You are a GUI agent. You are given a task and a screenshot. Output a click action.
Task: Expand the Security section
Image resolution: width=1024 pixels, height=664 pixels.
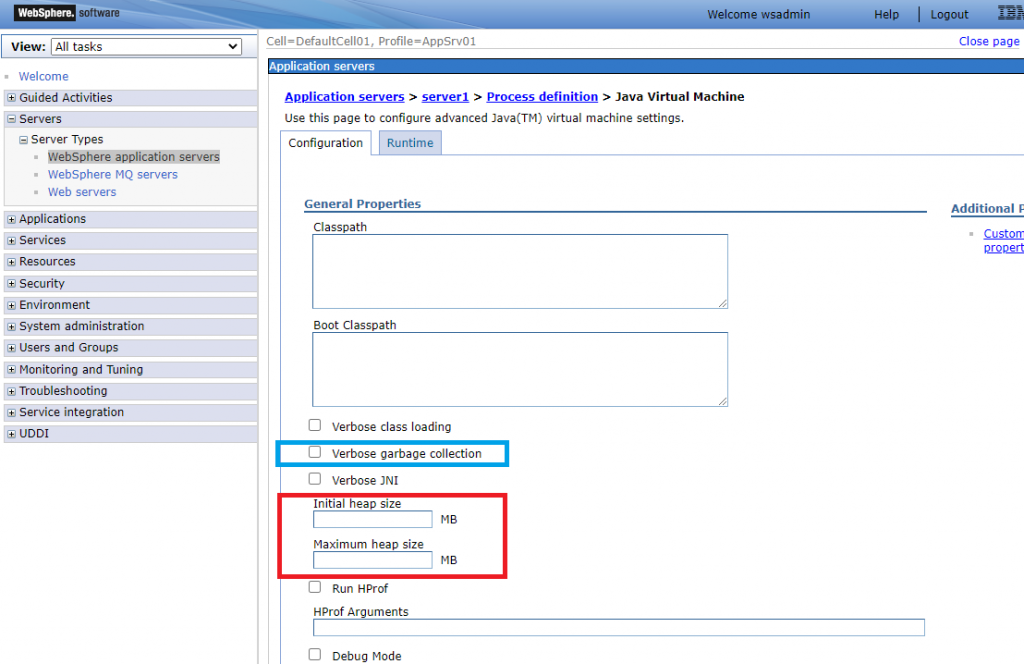coord(11,284)
